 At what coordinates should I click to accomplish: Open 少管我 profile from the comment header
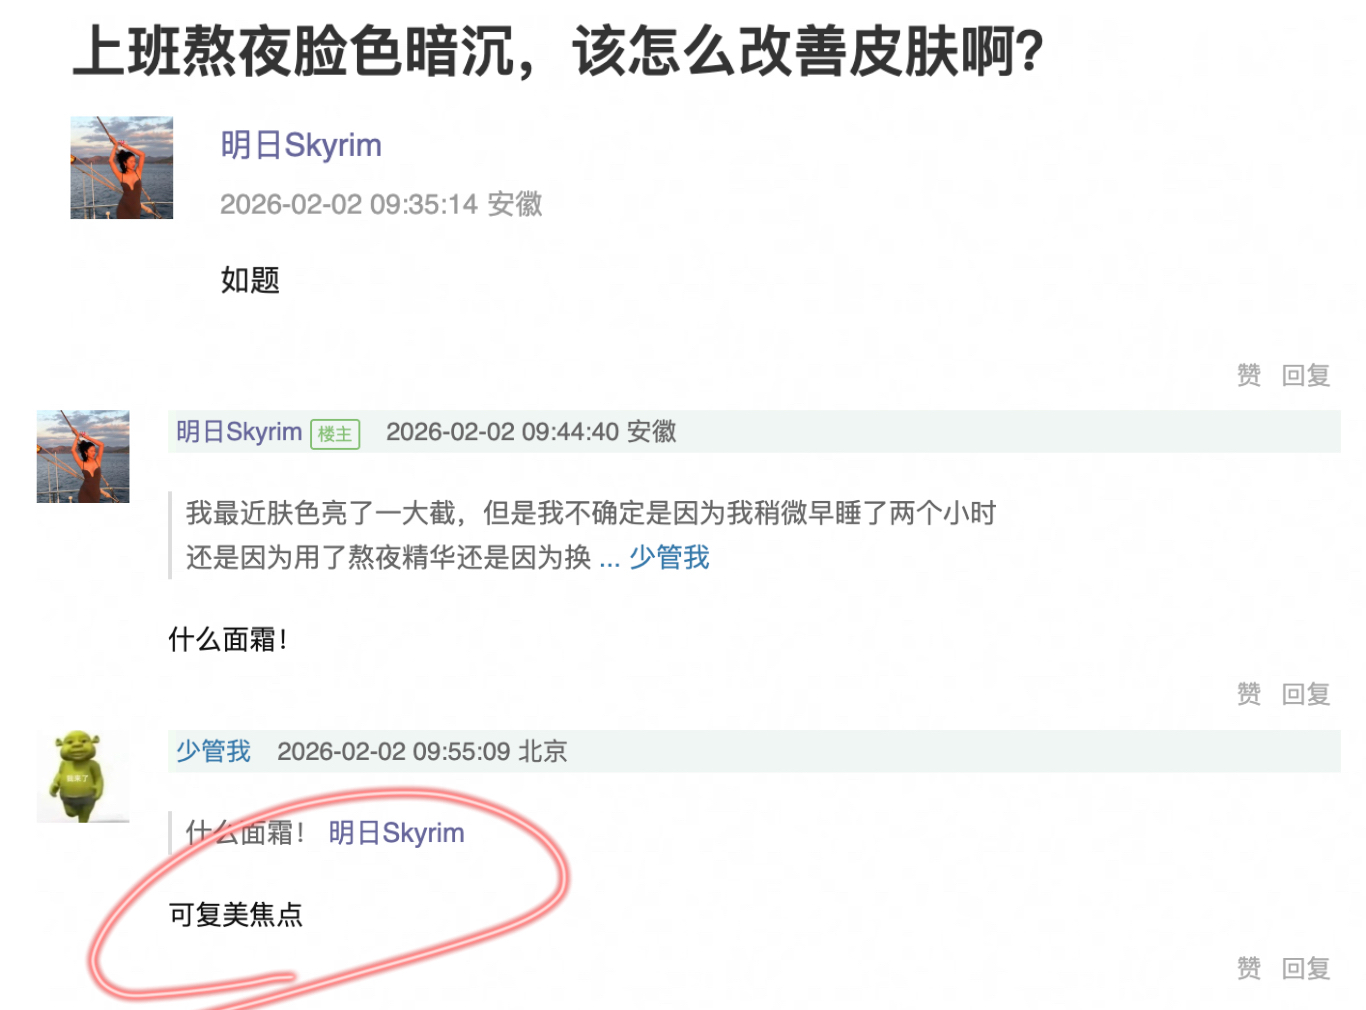[x=213, y=751]
